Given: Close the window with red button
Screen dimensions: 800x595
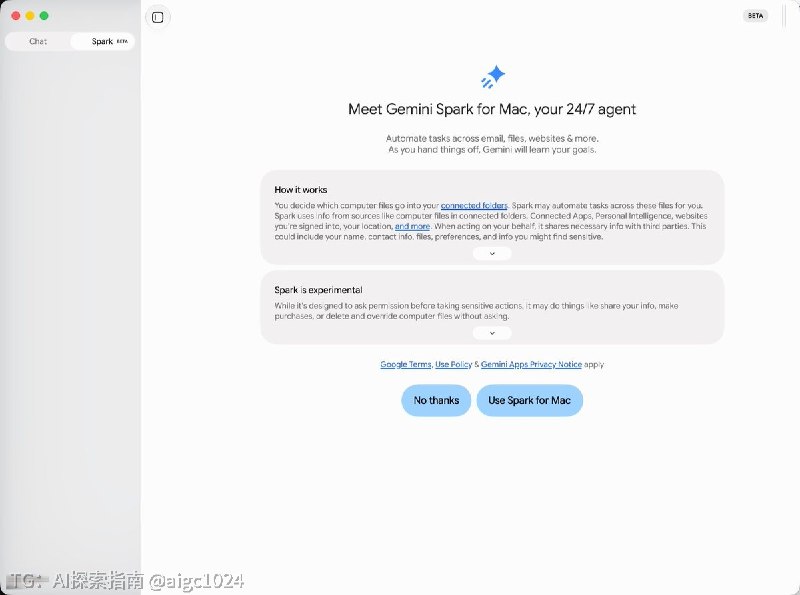Looking at the screenshot, I should click(16, 16).
